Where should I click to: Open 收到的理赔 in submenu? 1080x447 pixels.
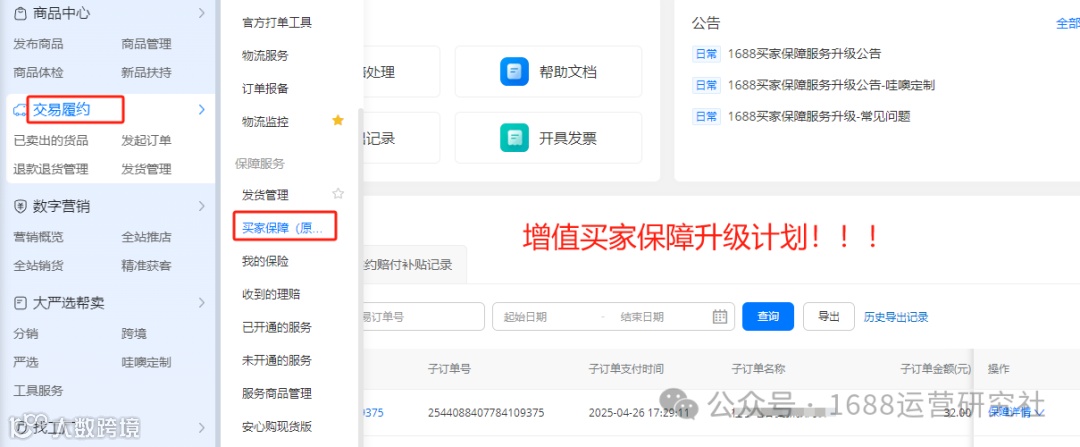(x=271, y=294)
